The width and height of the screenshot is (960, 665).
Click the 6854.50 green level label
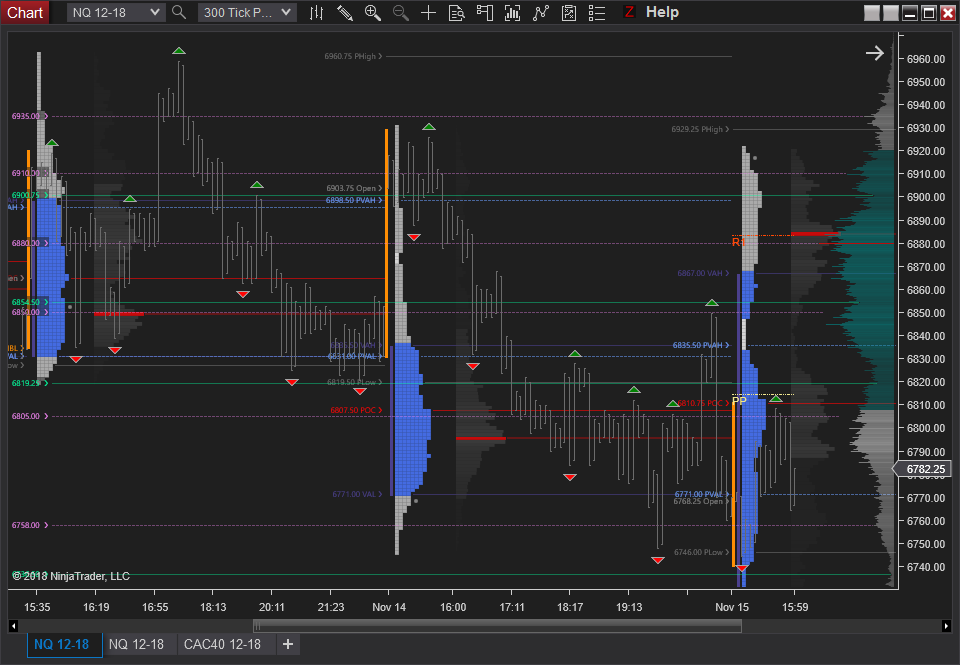pos(30,302)
